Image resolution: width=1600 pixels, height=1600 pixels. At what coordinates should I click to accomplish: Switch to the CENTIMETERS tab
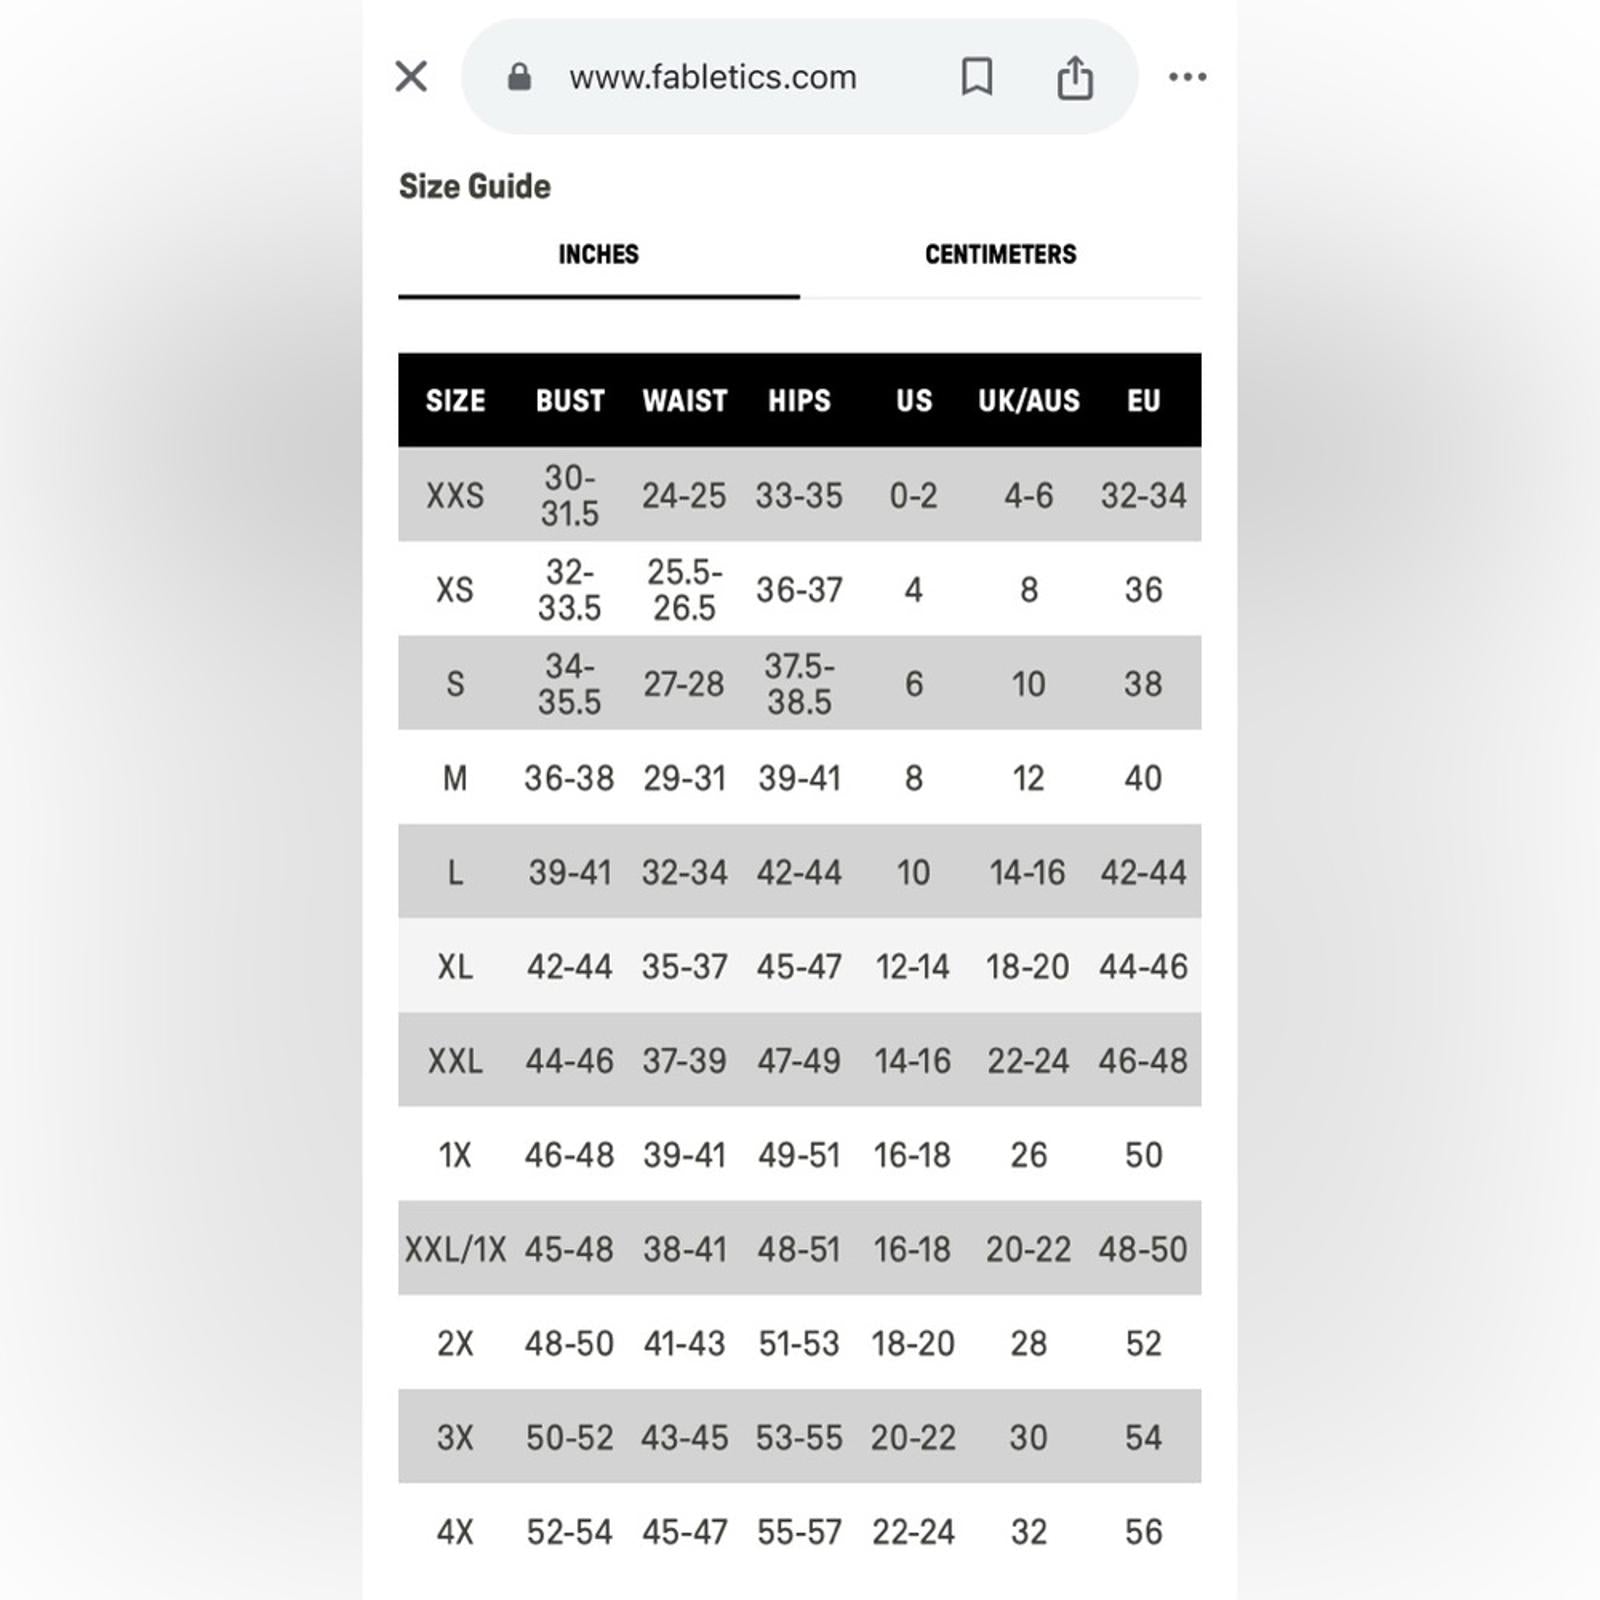tap(1001, 254)
